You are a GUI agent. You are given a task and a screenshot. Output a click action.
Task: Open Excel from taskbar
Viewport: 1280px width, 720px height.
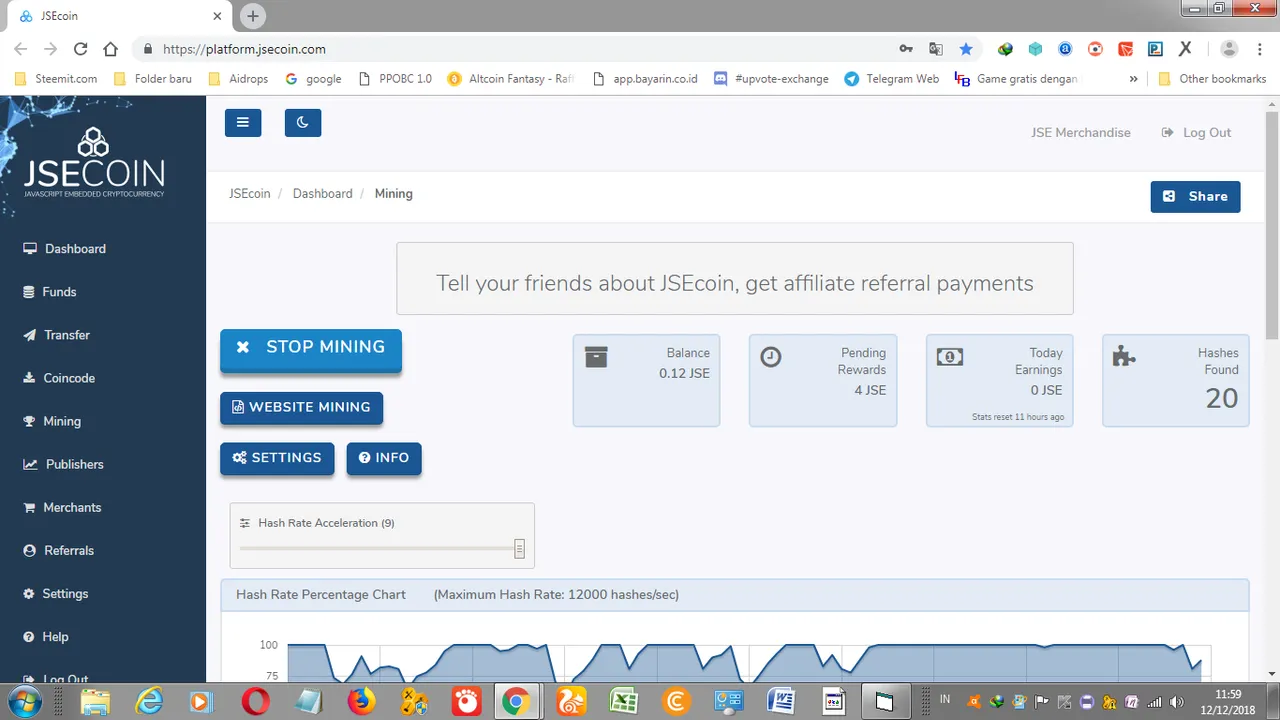tap(623, 701)
